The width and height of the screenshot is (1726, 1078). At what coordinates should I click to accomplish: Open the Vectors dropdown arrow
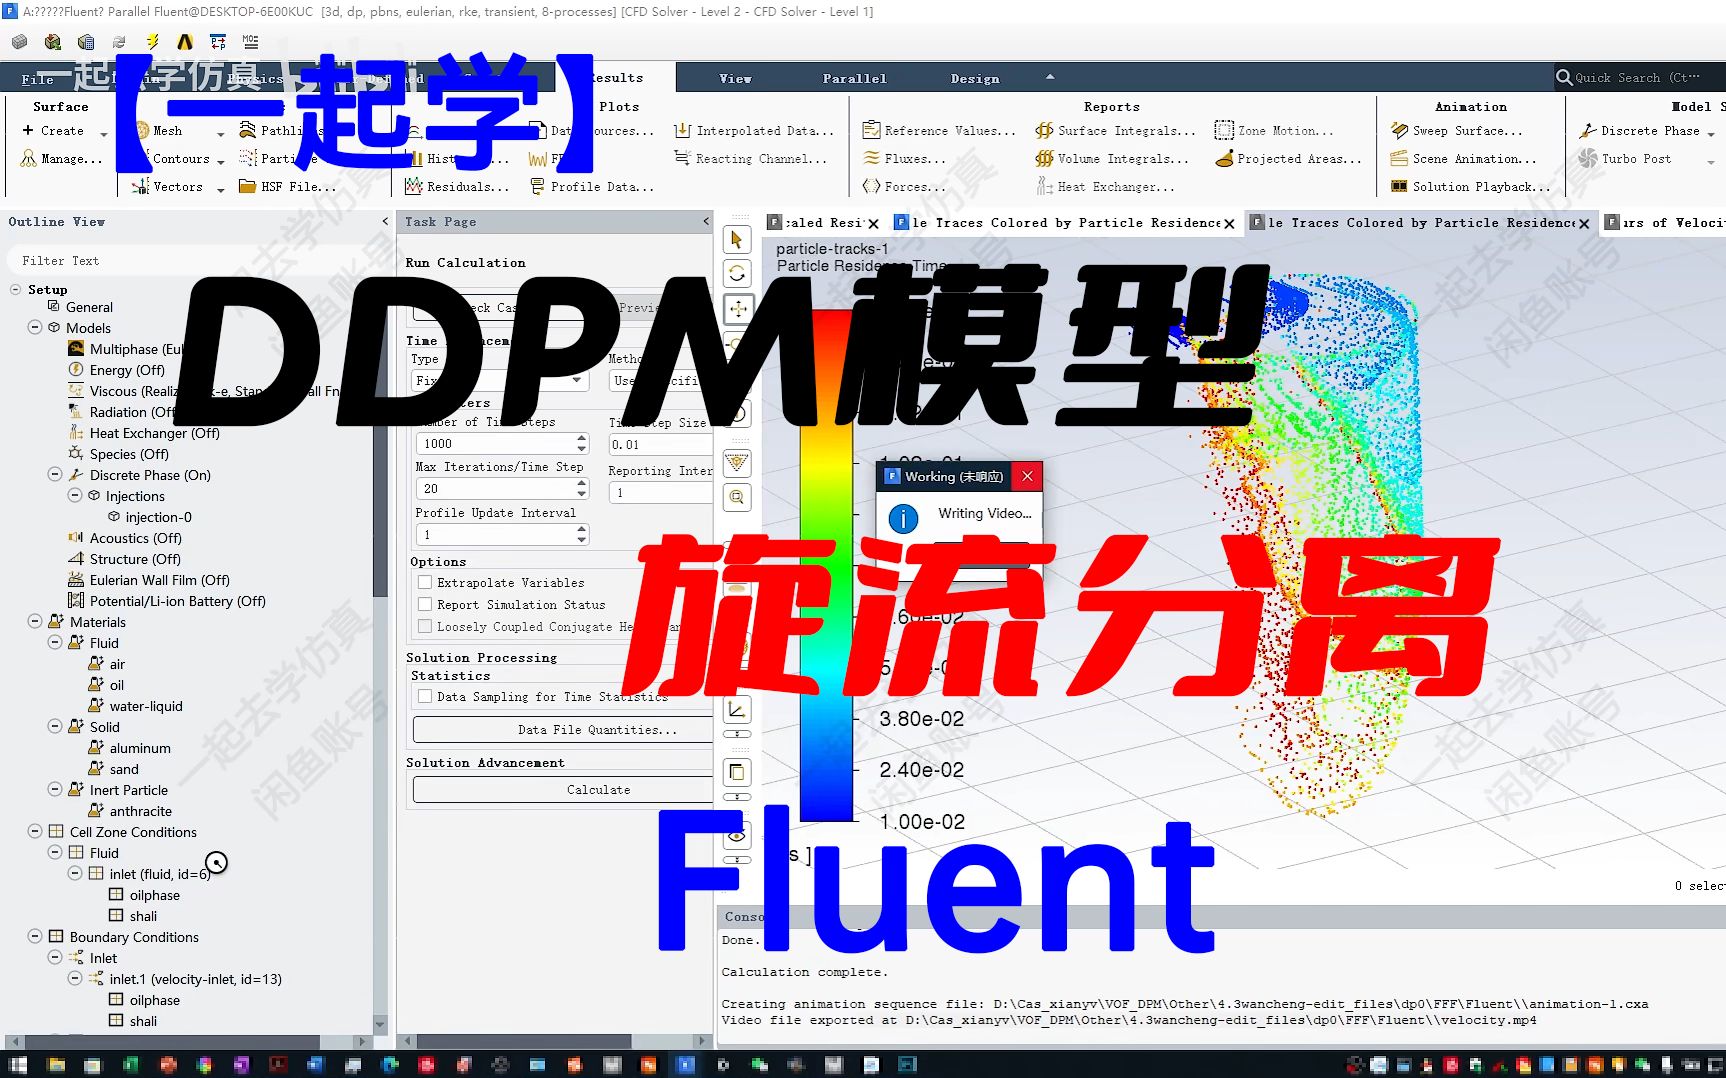[220, 188]
